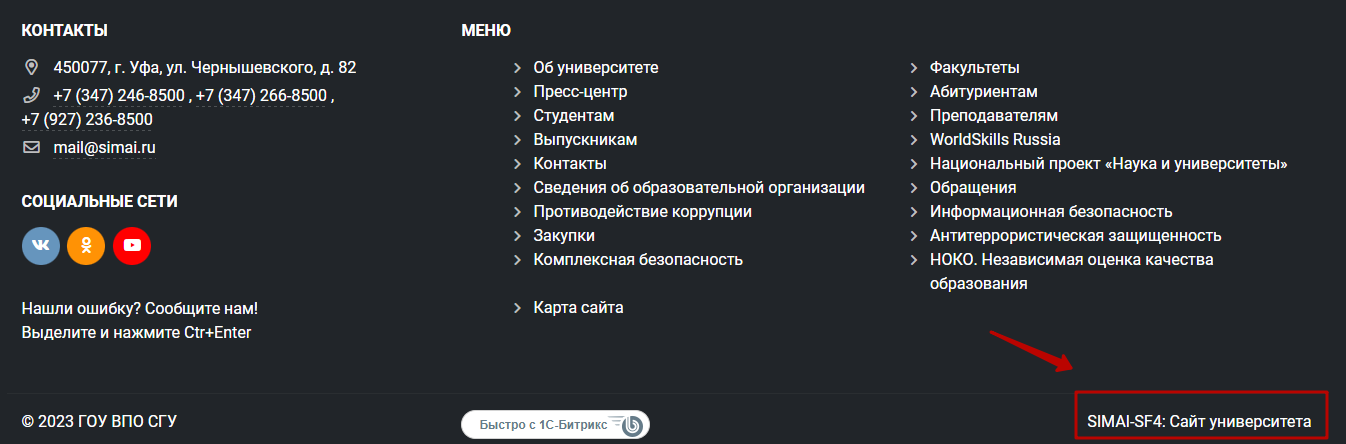Click the VK social network icon
The image size is (1346, 444).
tap(41, 245)
